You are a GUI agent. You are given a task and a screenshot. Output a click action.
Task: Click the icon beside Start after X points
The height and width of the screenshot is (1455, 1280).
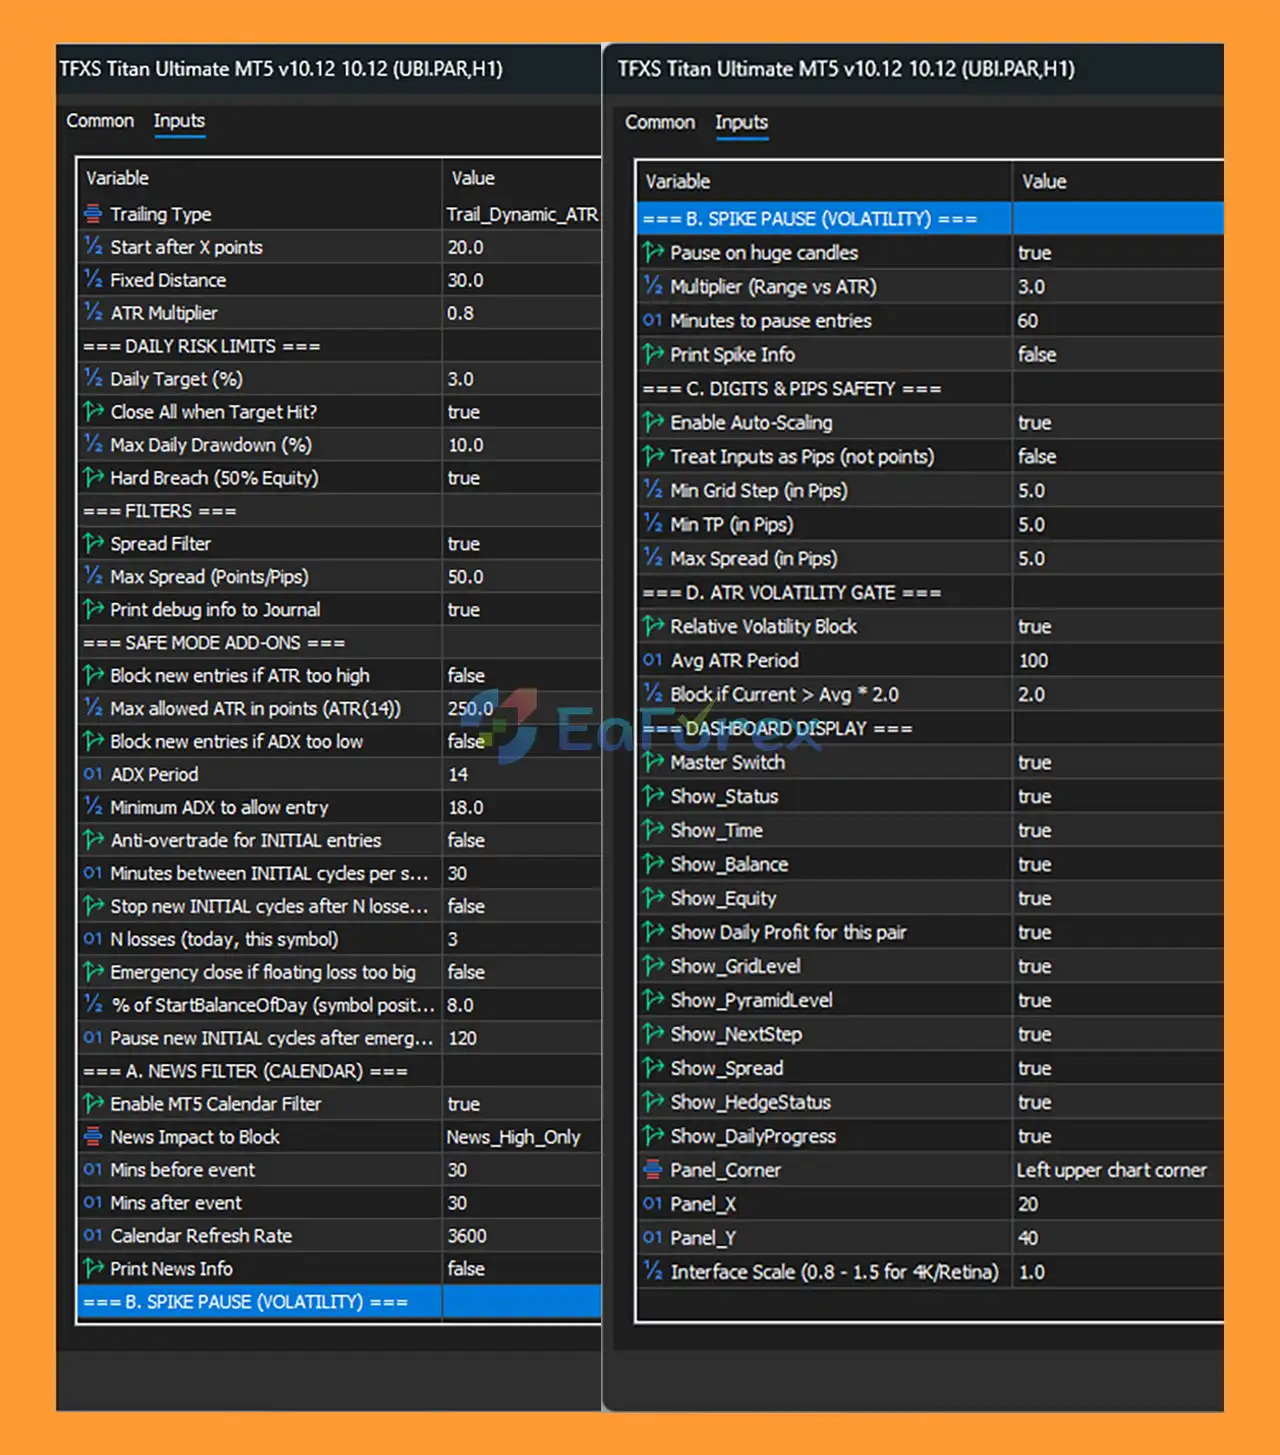(x=93, y=247)
